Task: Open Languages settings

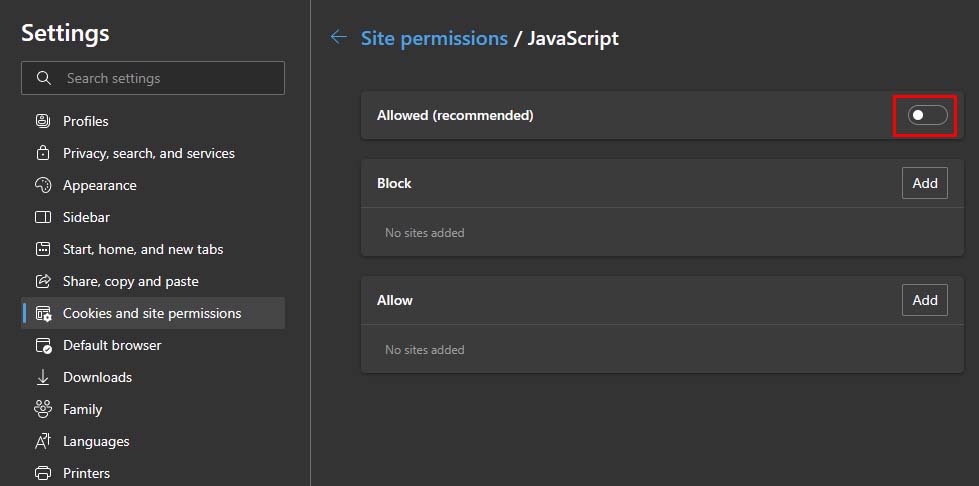Action: point(153,441)
